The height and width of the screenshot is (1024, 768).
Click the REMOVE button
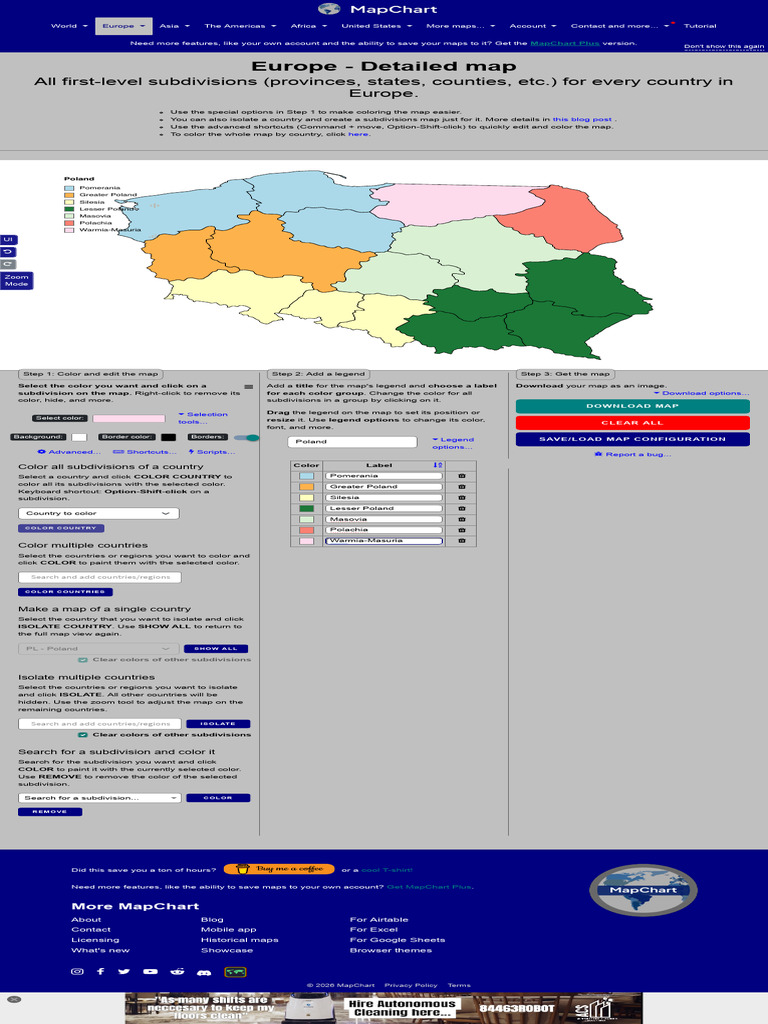[50, 812]
